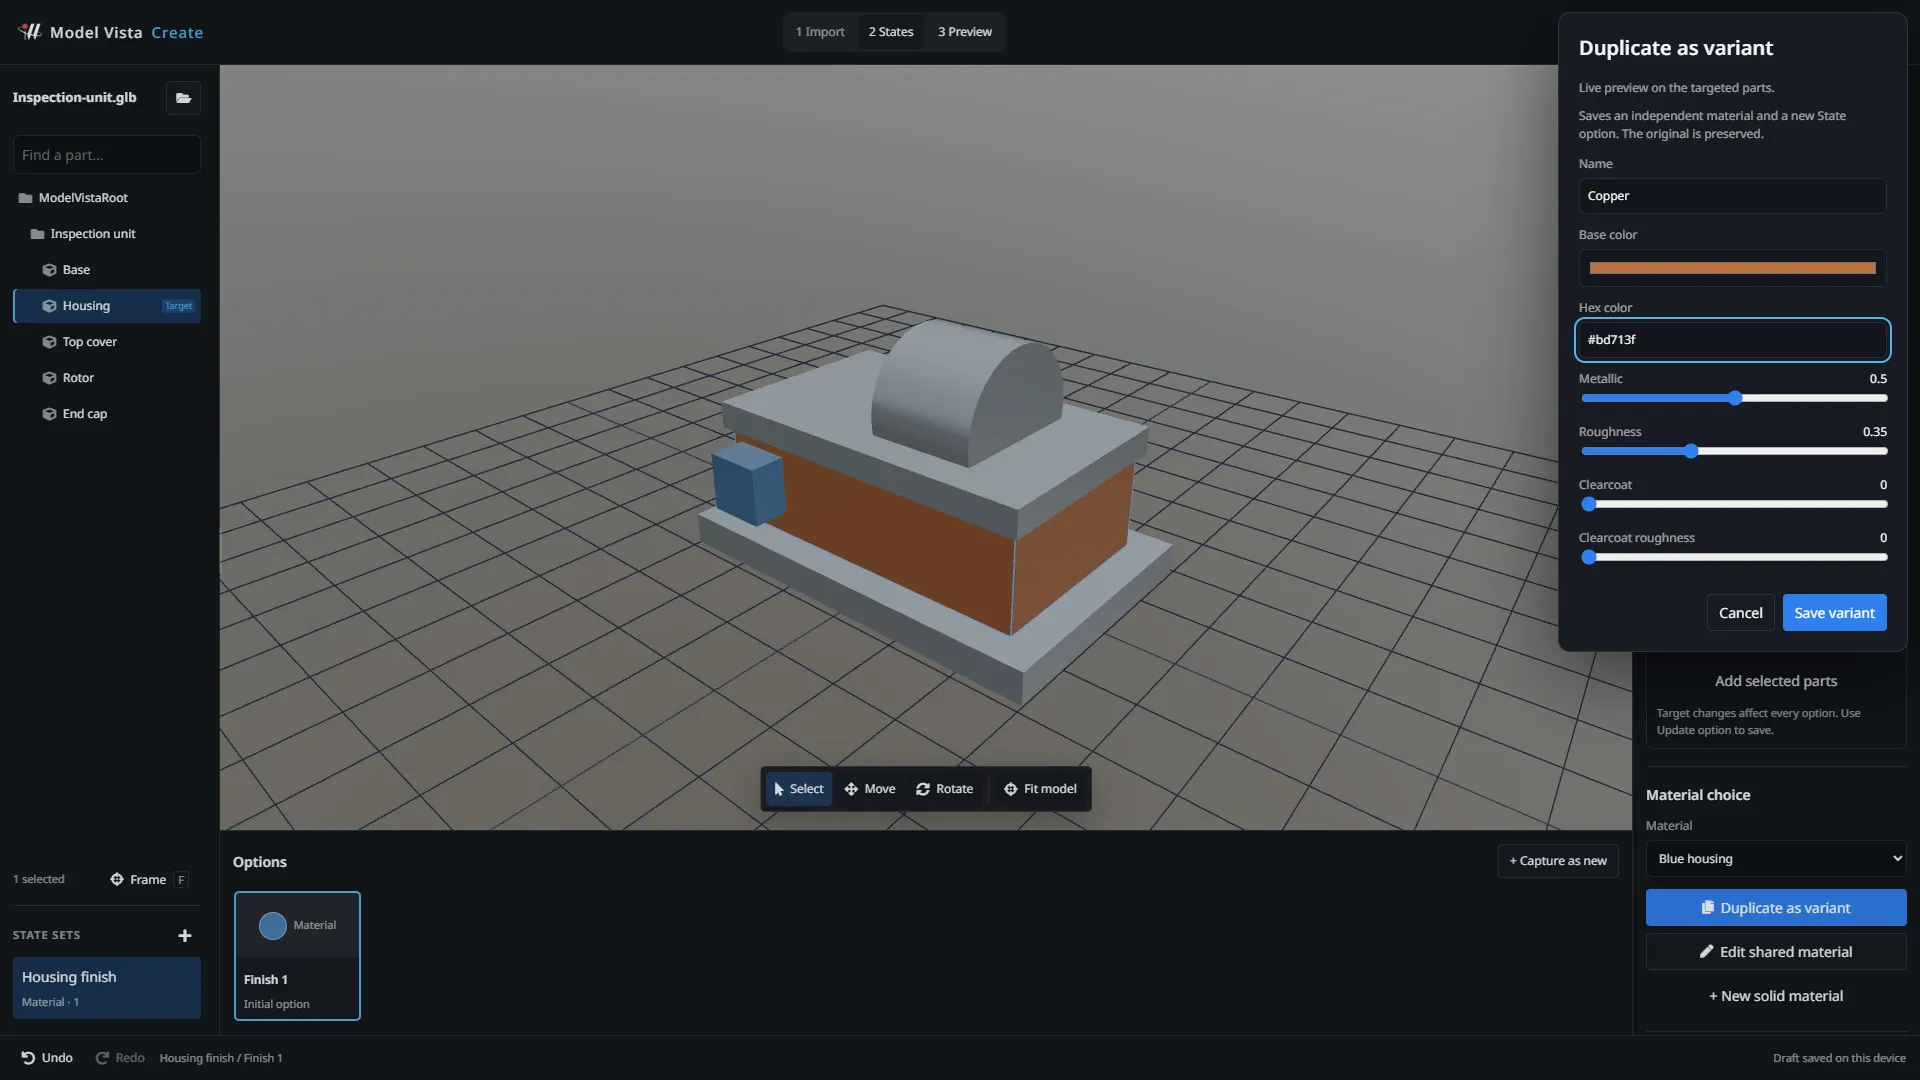1920x1080 pixels.
Task: Save the Copper variant
Action: point(1834,613)
